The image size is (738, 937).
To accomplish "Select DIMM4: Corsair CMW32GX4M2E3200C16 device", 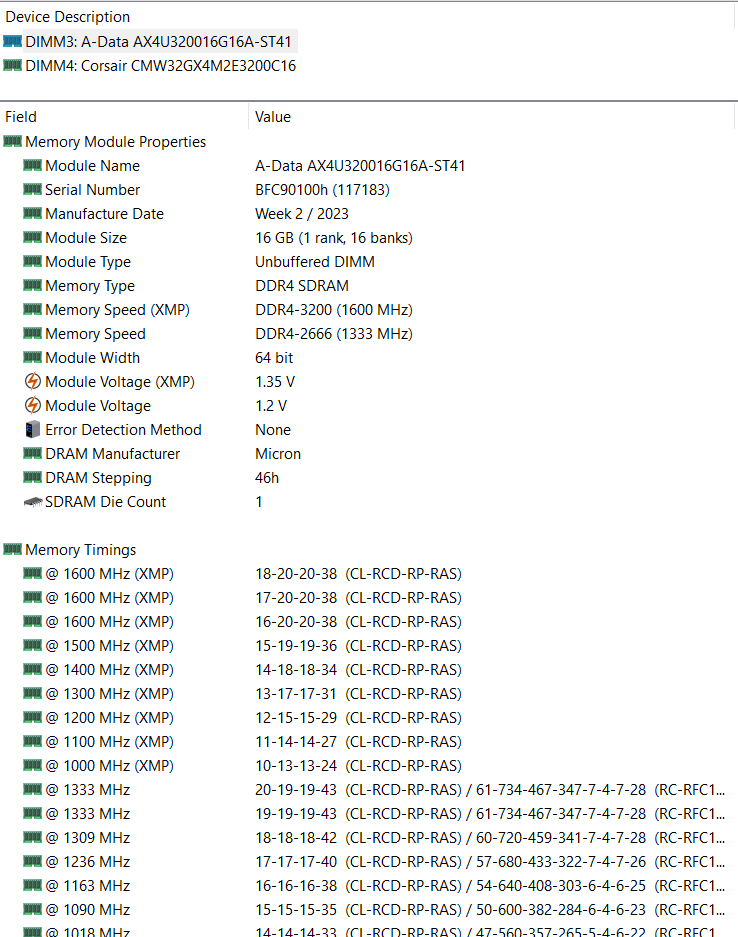I will click(160, 66).
